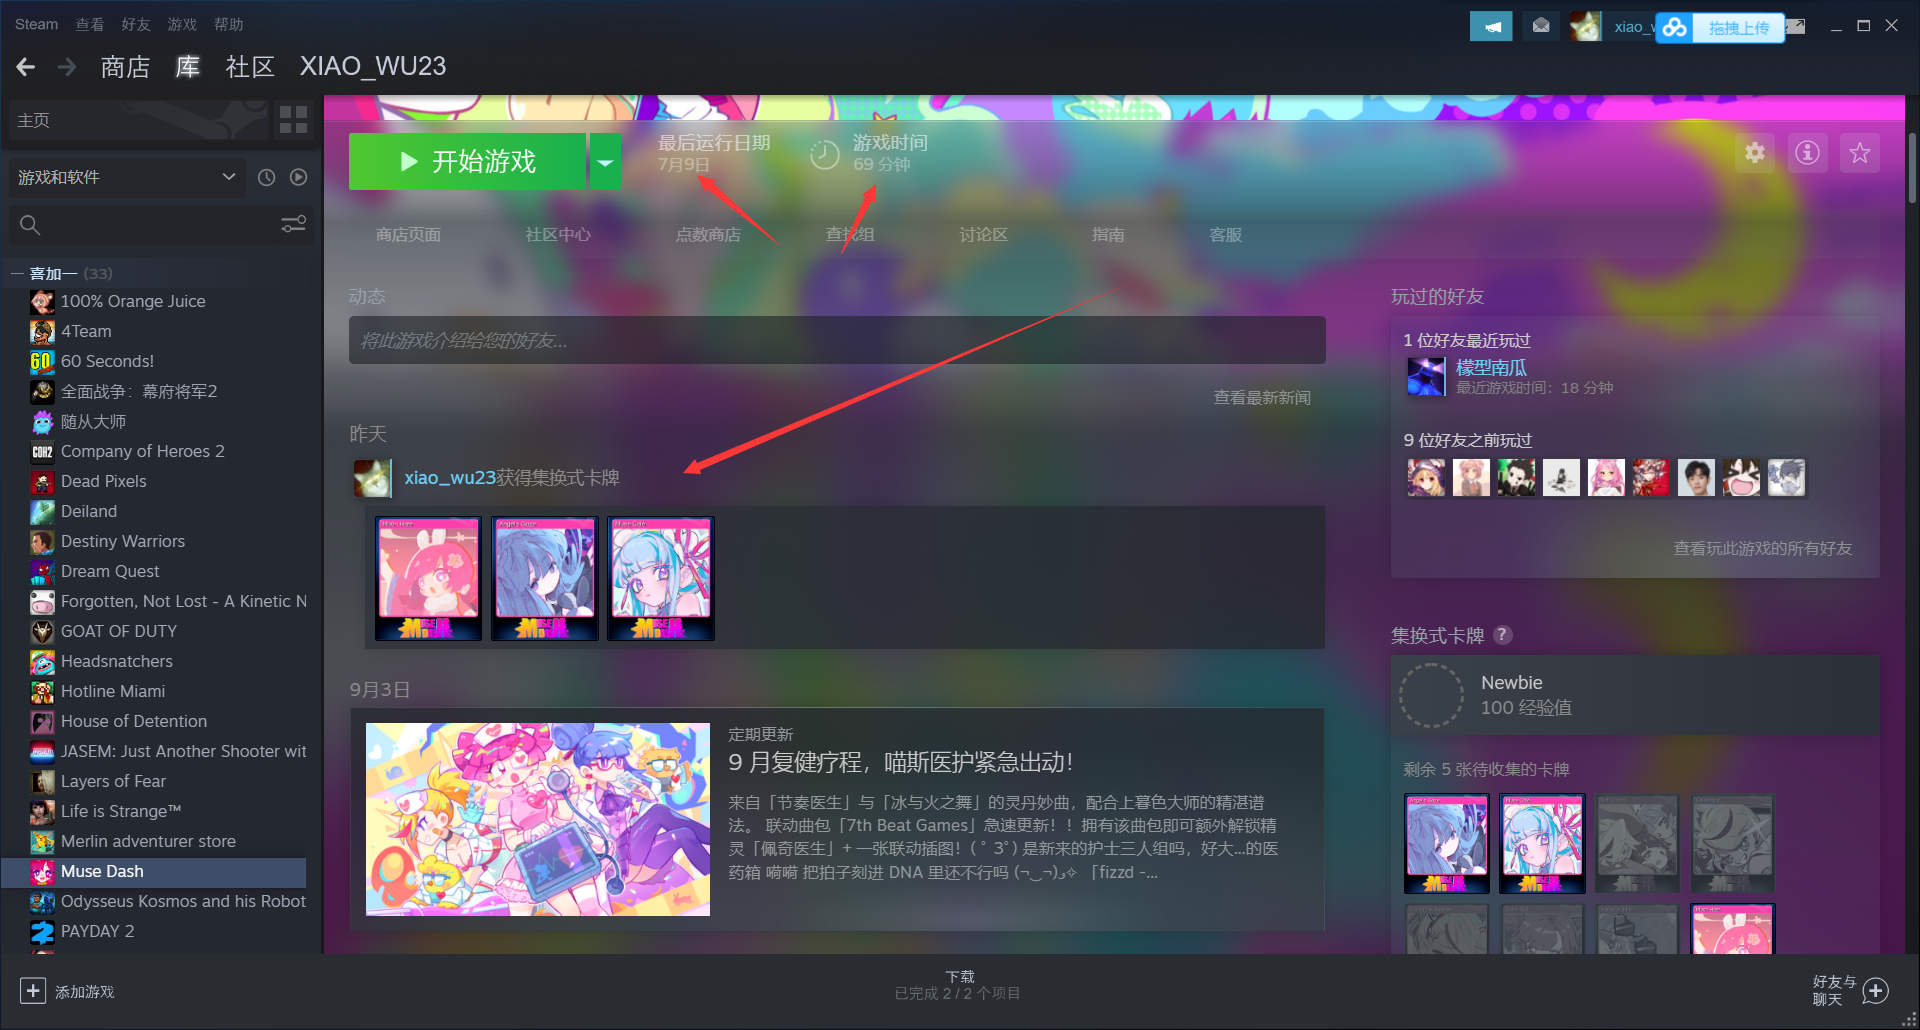Open the 游戏 menu
The image size is (1920, 1030).
coord(182,24)
